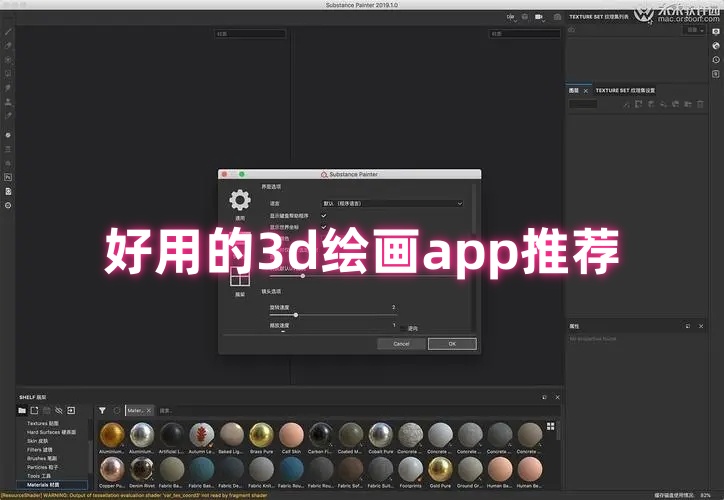
Task: Select the Clone stamp tool in left toolbar
Action: [8, 102]
